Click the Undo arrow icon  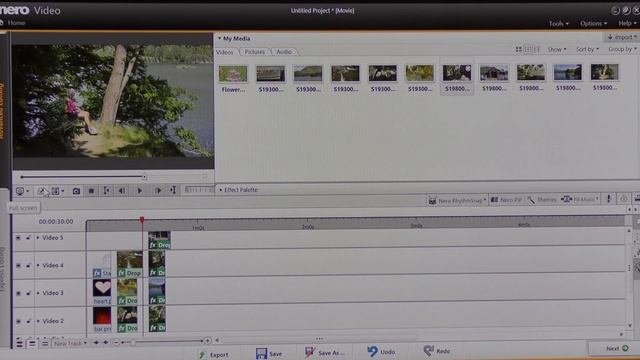372,351
